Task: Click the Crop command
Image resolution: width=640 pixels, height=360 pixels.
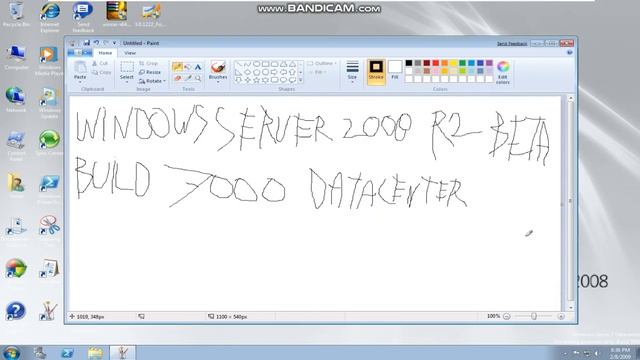Action: 148,63
